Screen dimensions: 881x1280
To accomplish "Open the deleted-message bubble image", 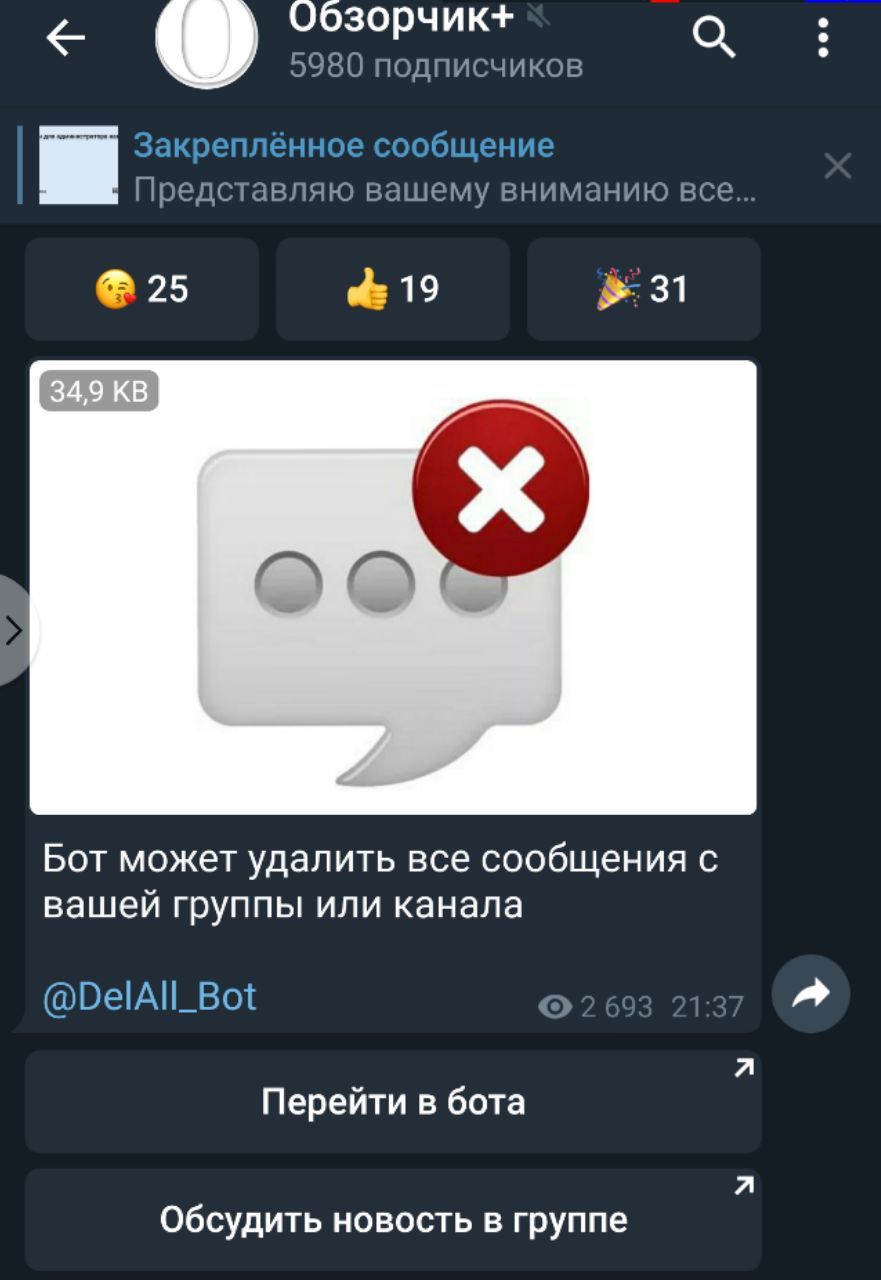I will (x=393, y=587).
